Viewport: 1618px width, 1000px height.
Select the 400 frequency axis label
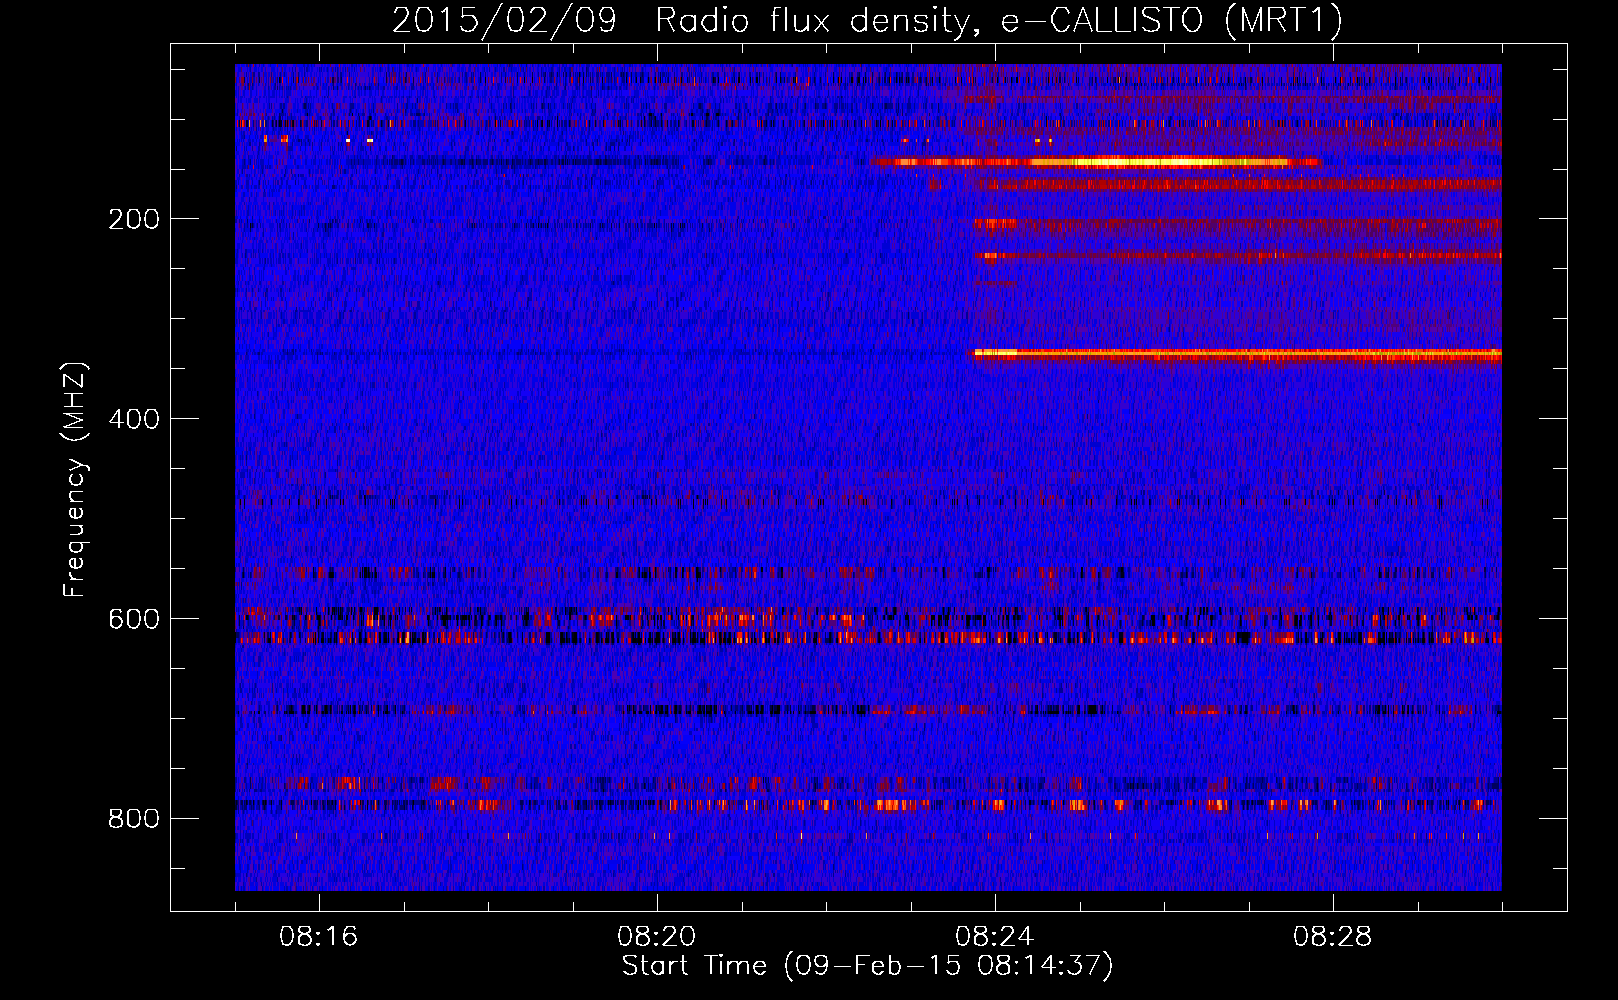[134, 419]
